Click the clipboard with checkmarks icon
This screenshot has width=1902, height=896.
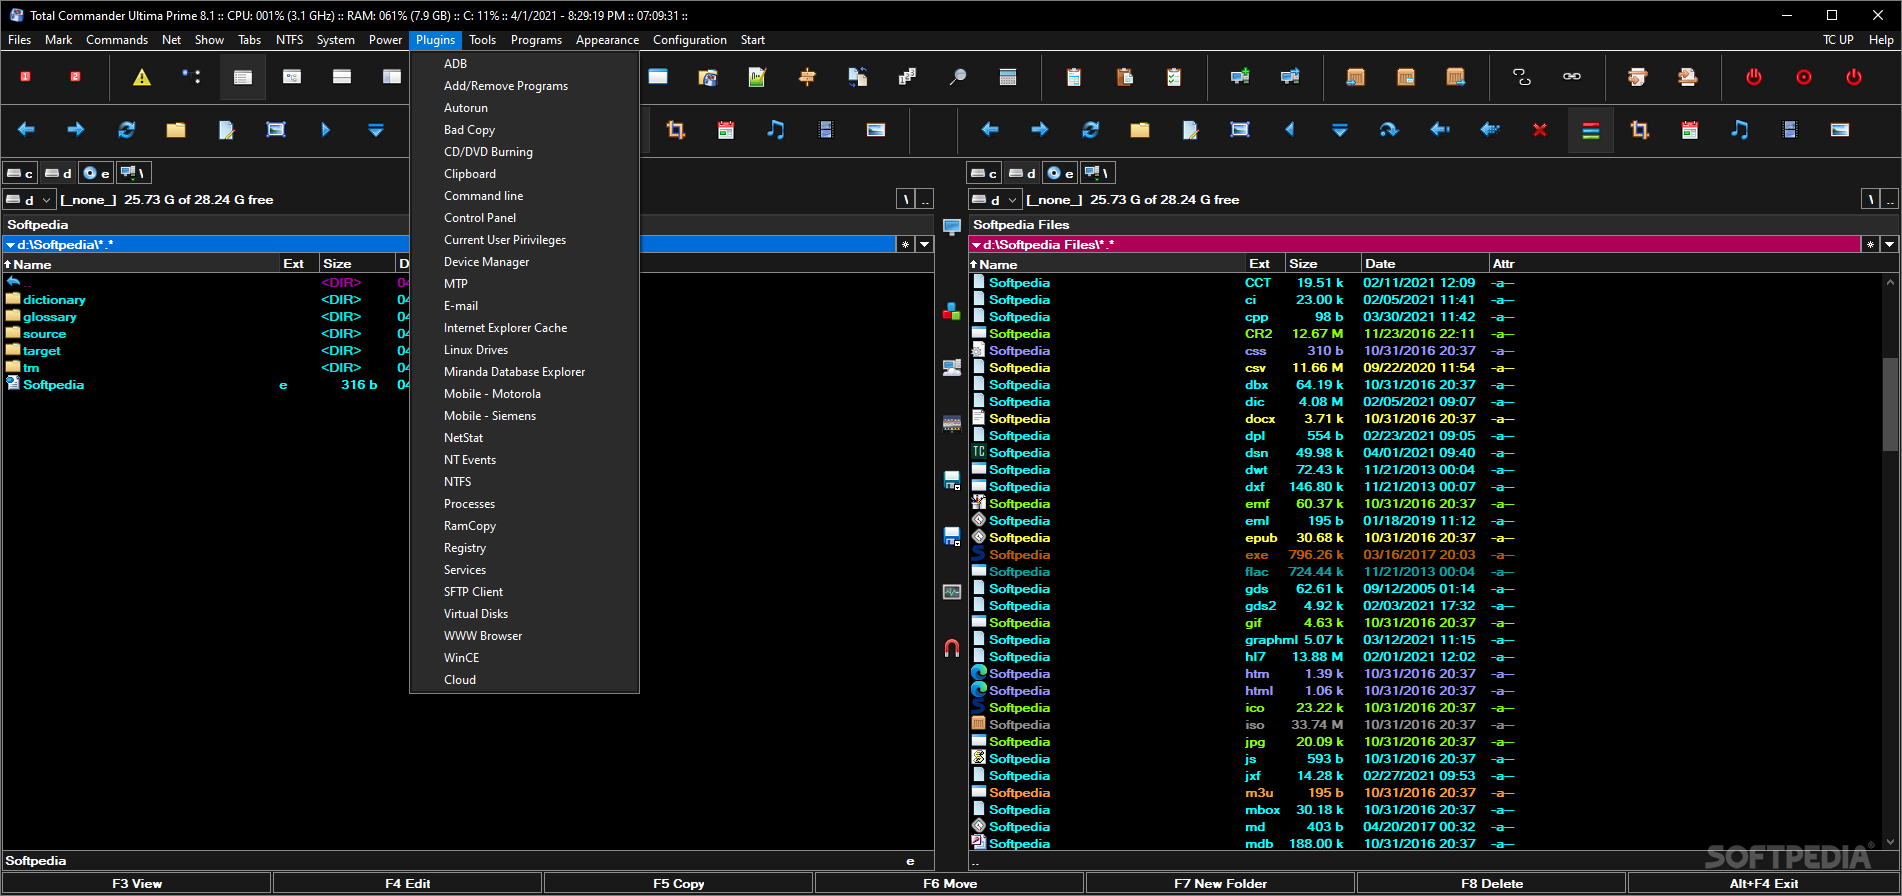tap(1173, 77)
